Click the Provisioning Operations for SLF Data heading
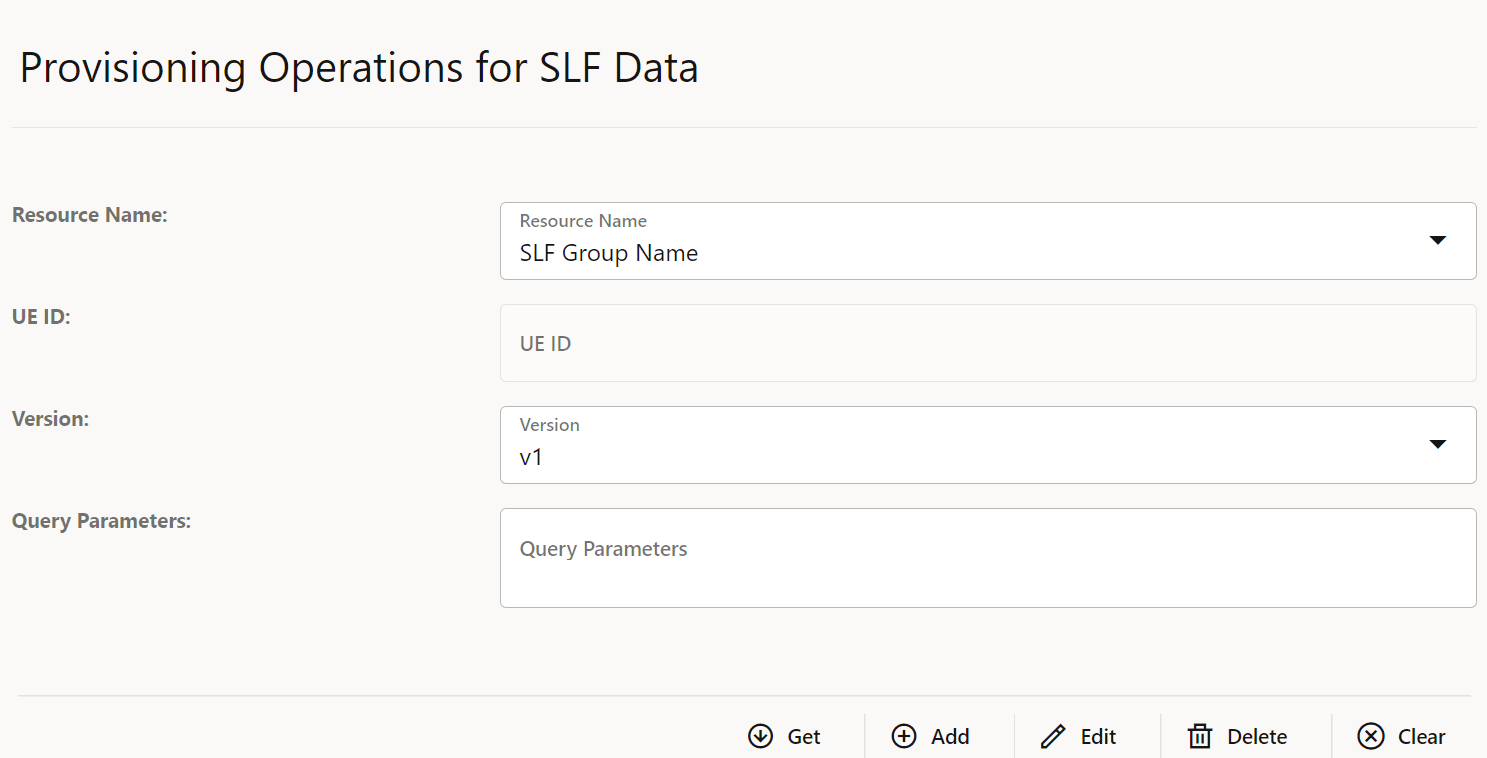1487x758 pixels. click(x=358, y=67)
